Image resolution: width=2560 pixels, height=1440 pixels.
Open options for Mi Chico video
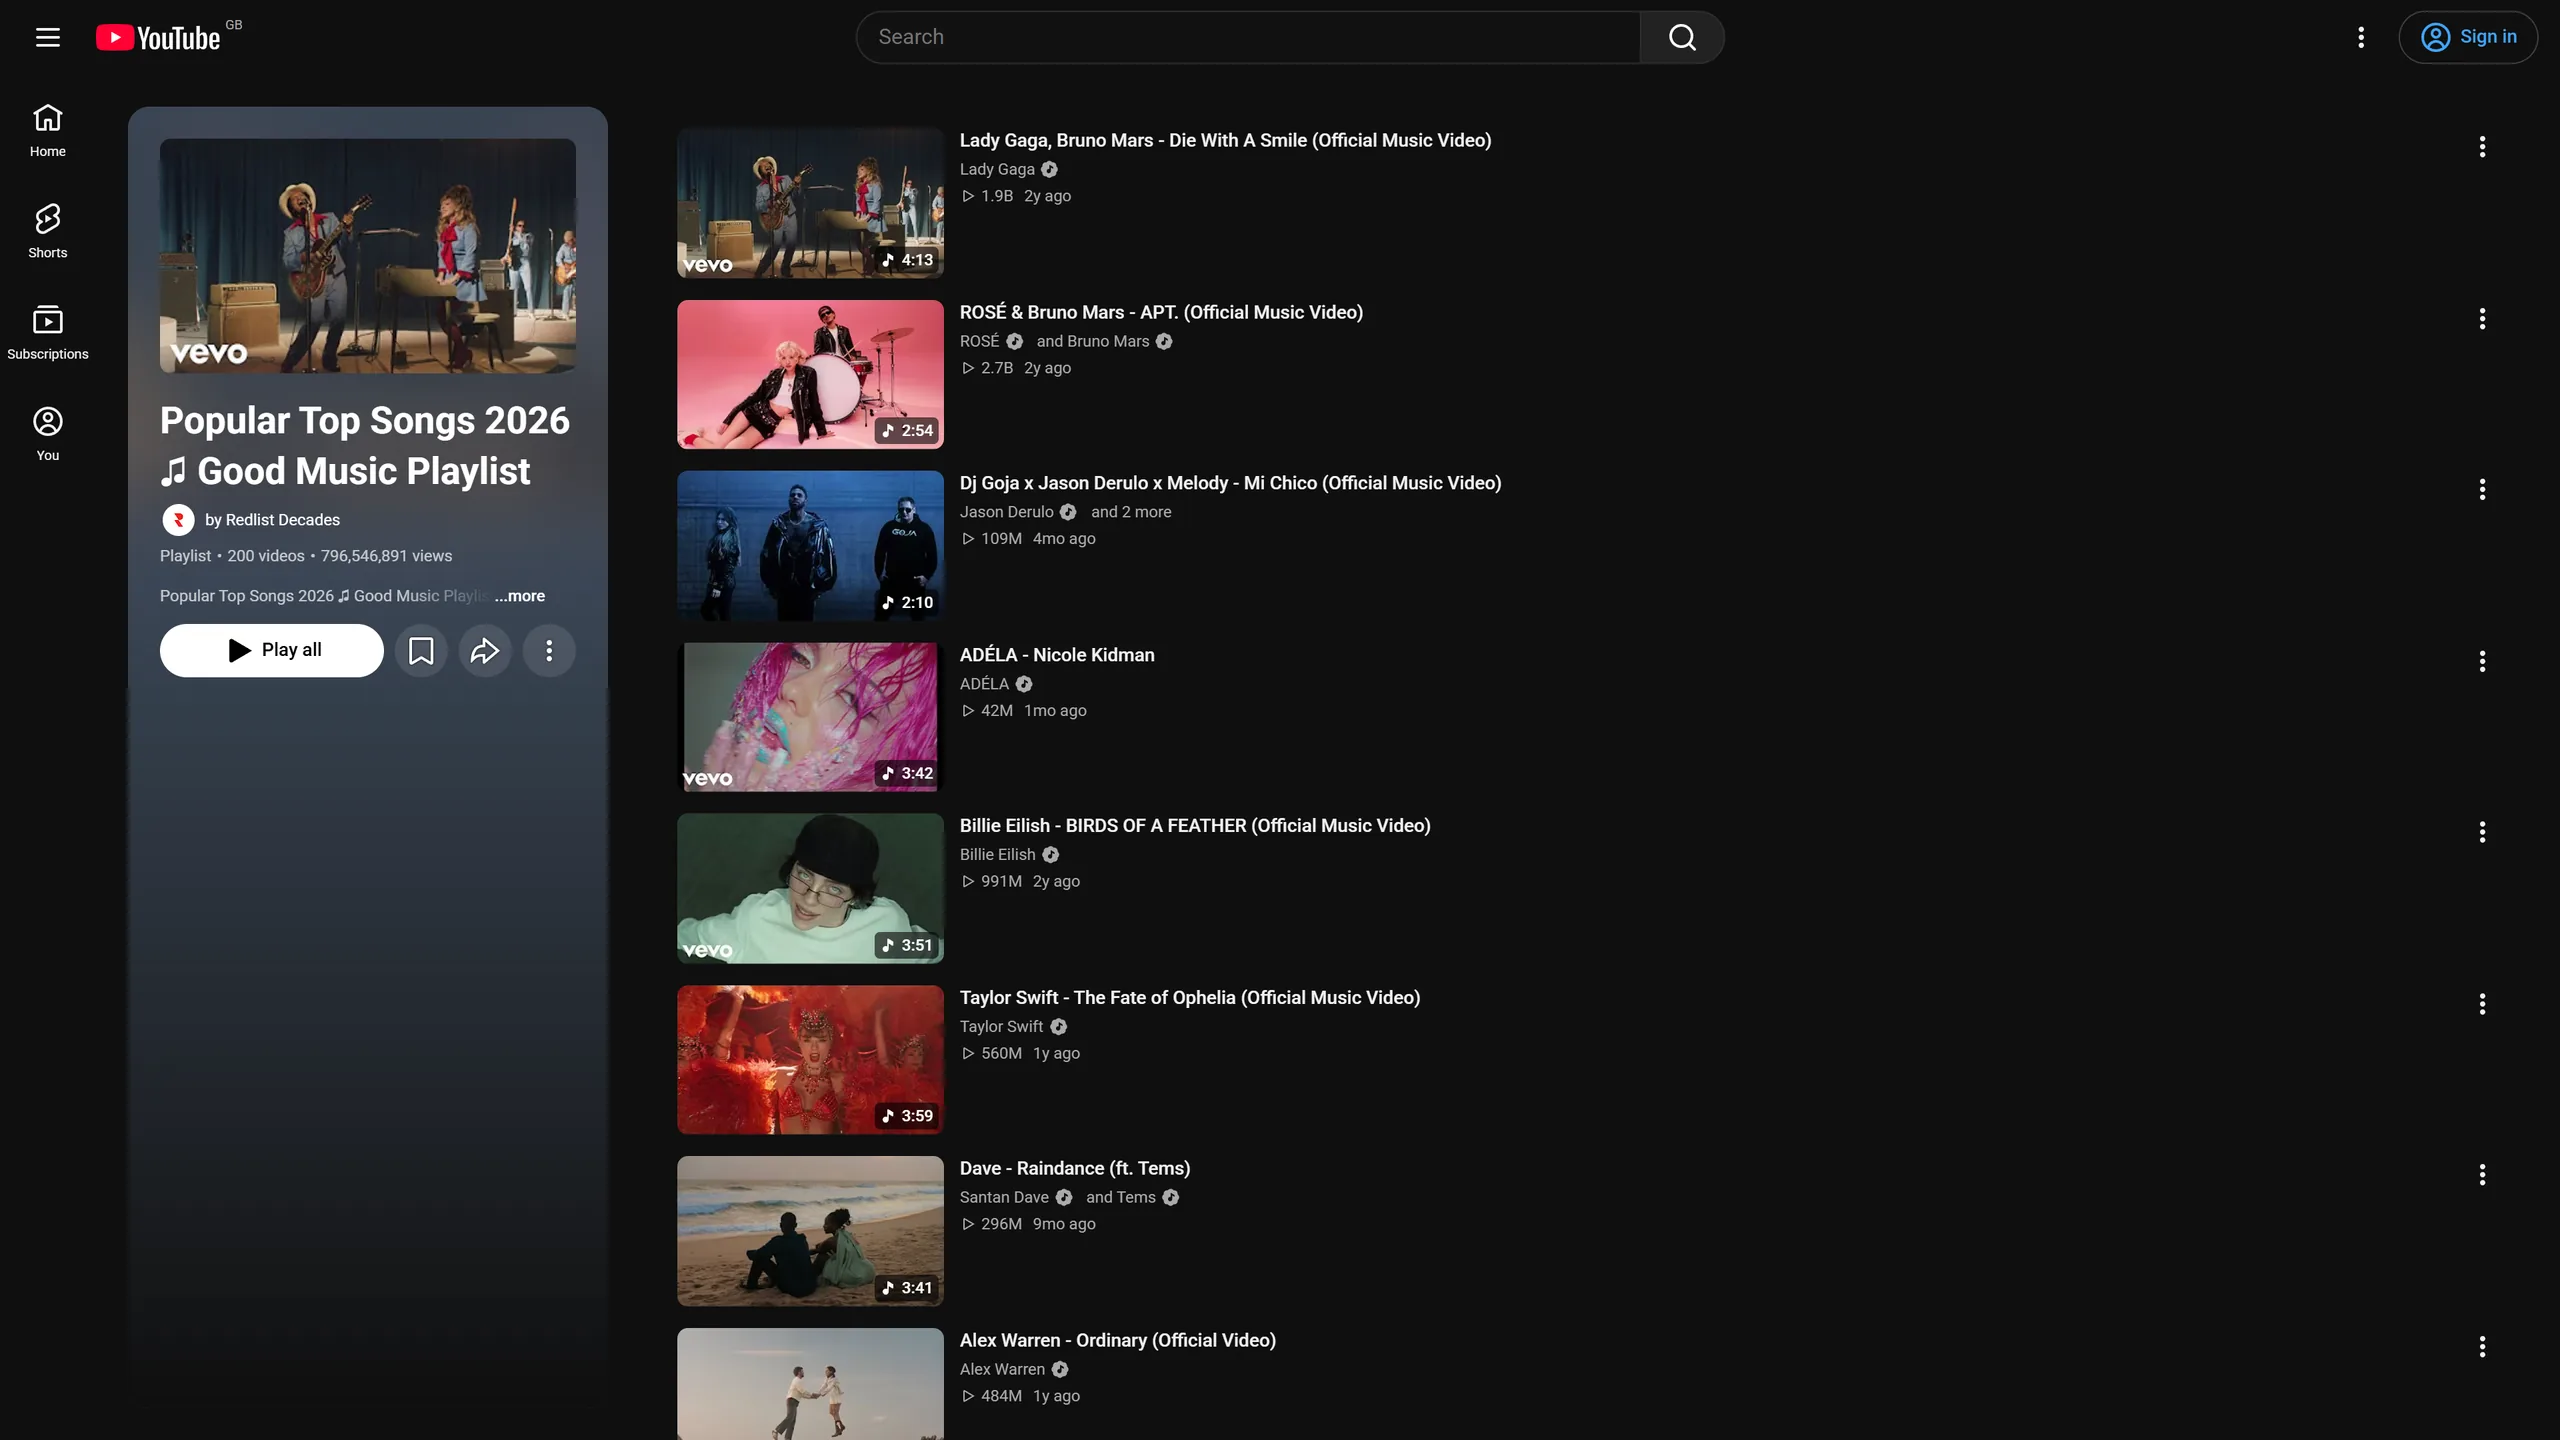coord(2482,489)
